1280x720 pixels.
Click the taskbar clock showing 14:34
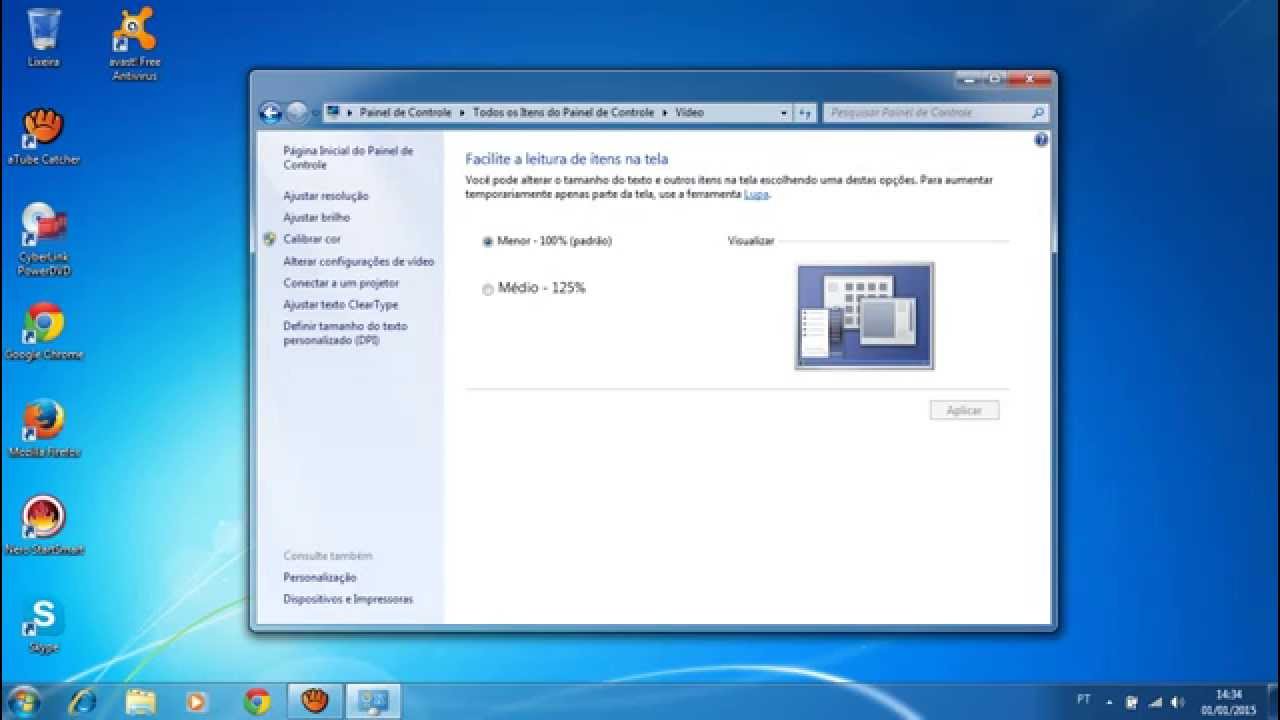pos(1229,702)
